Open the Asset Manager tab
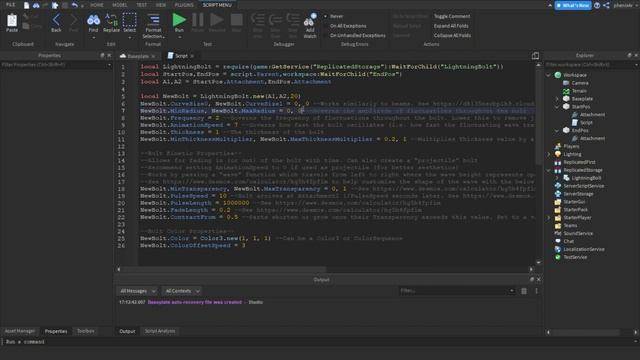Image resolution: width=640 pixels, height=360 pixels. (20, 331)
